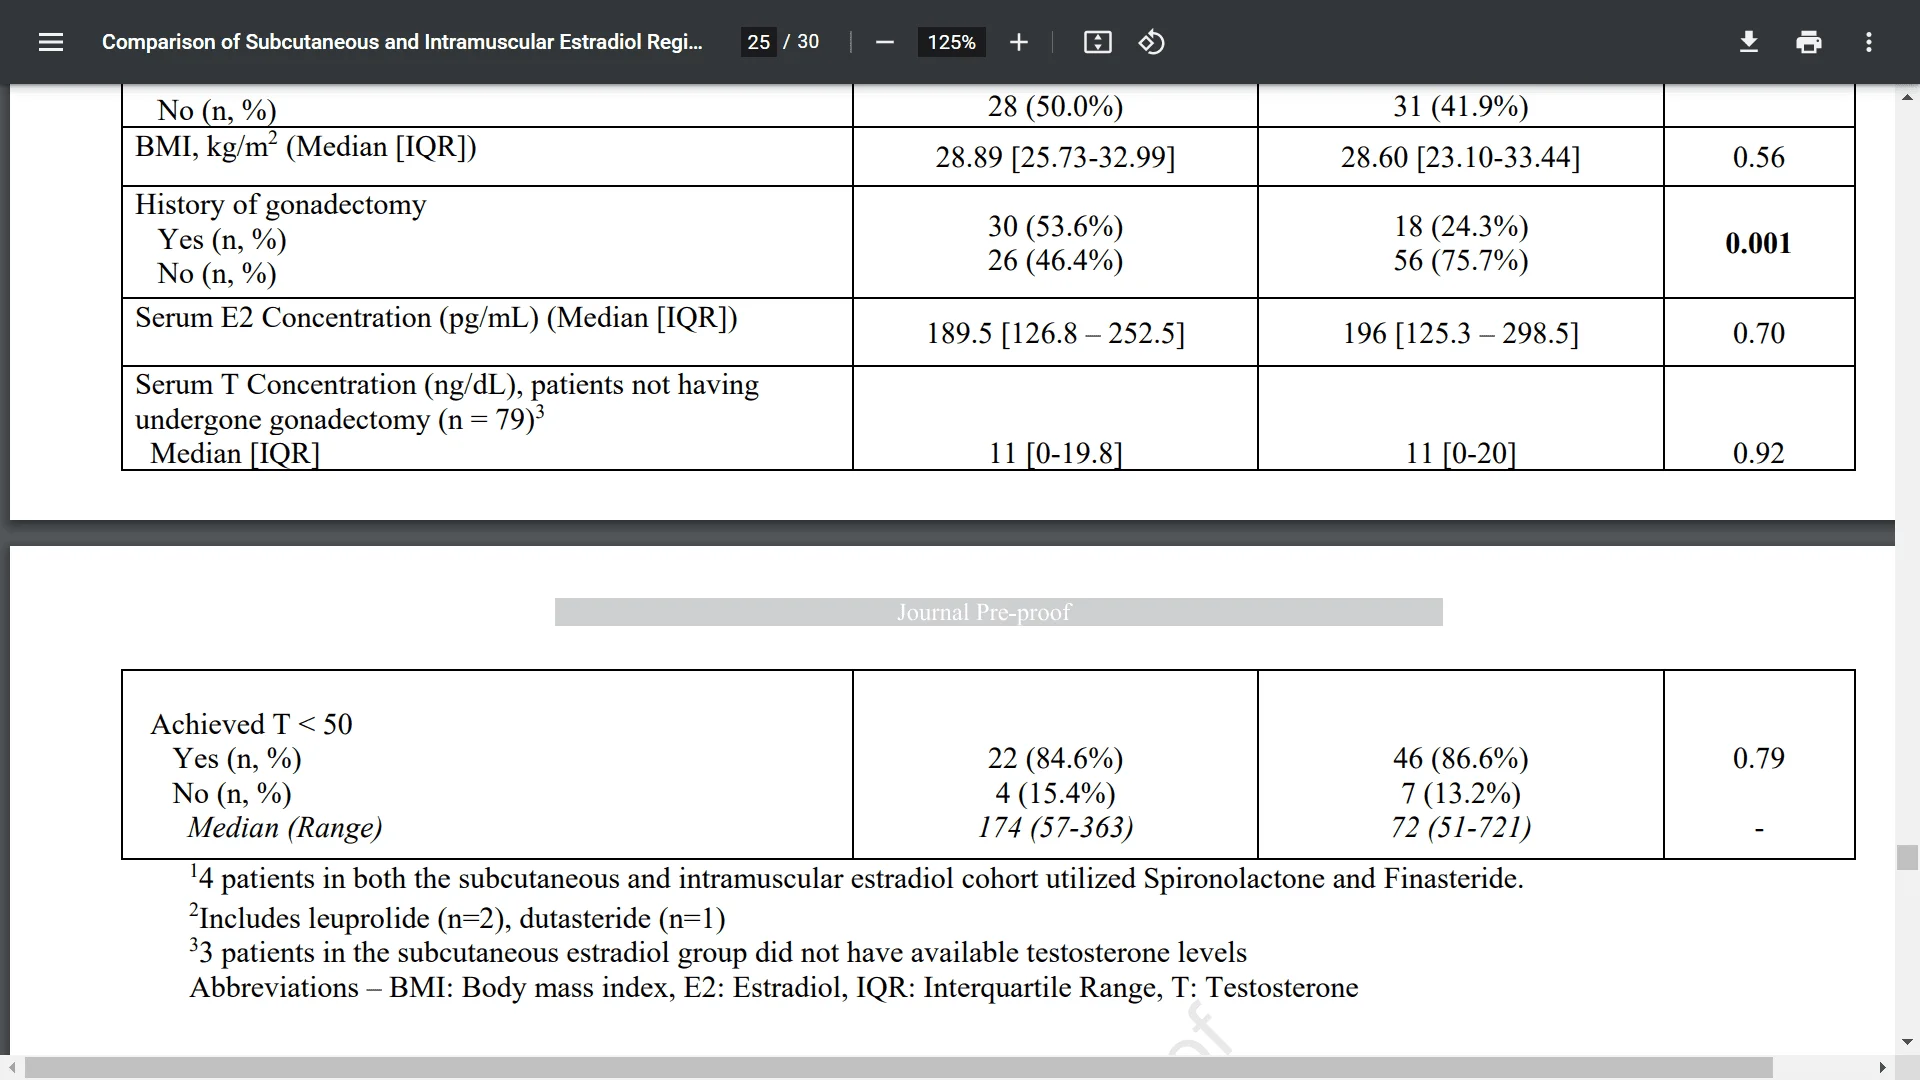Click the '72 (51-721)' italic value
The height and width of the screenshot is (1080, 1920).
1460,828
